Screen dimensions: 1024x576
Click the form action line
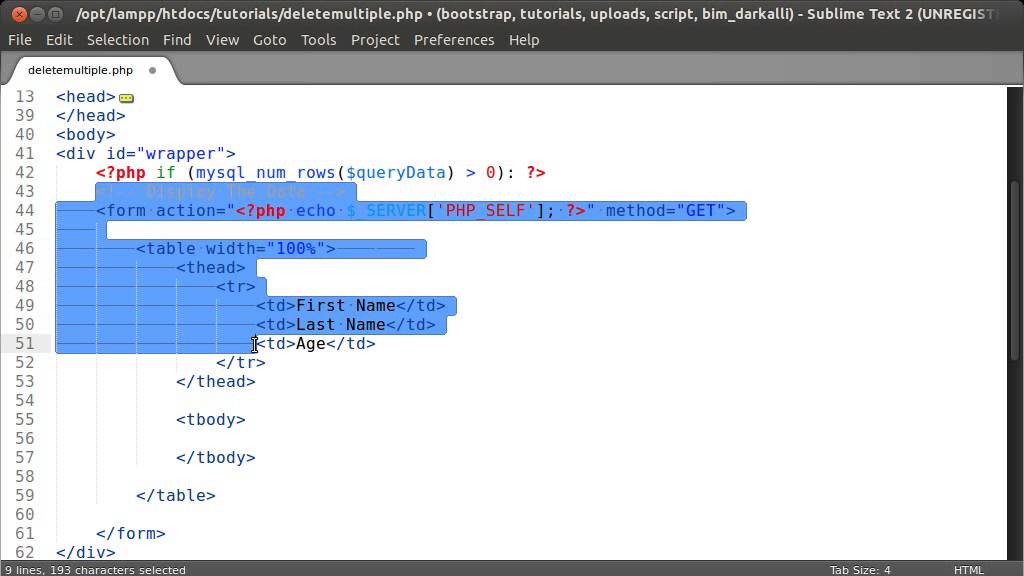coord(415,210)
